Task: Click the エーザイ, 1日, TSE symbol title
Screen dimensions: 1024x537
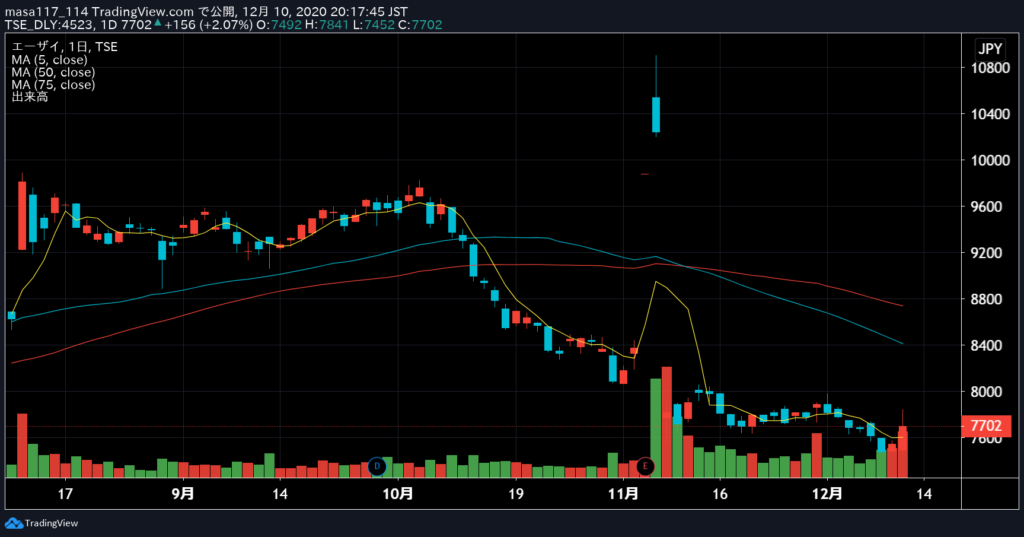Action: 64,46
